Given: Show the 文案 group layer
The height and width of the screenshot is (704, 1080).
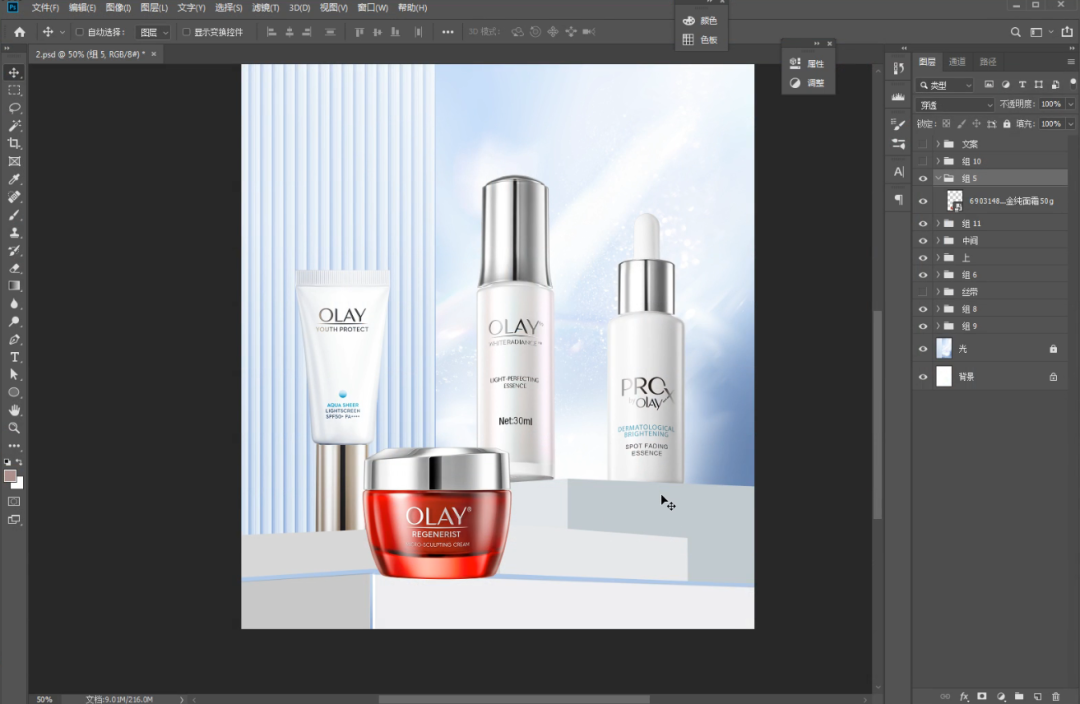Looking at the screenshot, I should (x=923, y=144).
